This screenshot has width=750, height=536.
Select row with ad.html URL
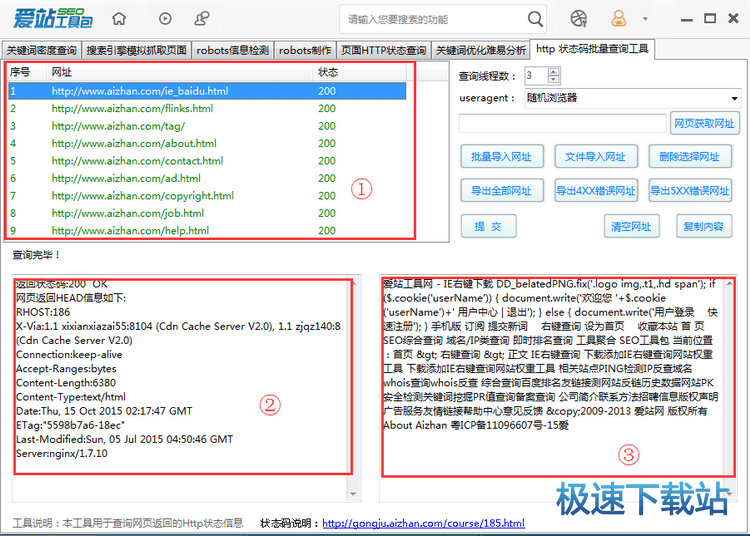click(207, 178)
